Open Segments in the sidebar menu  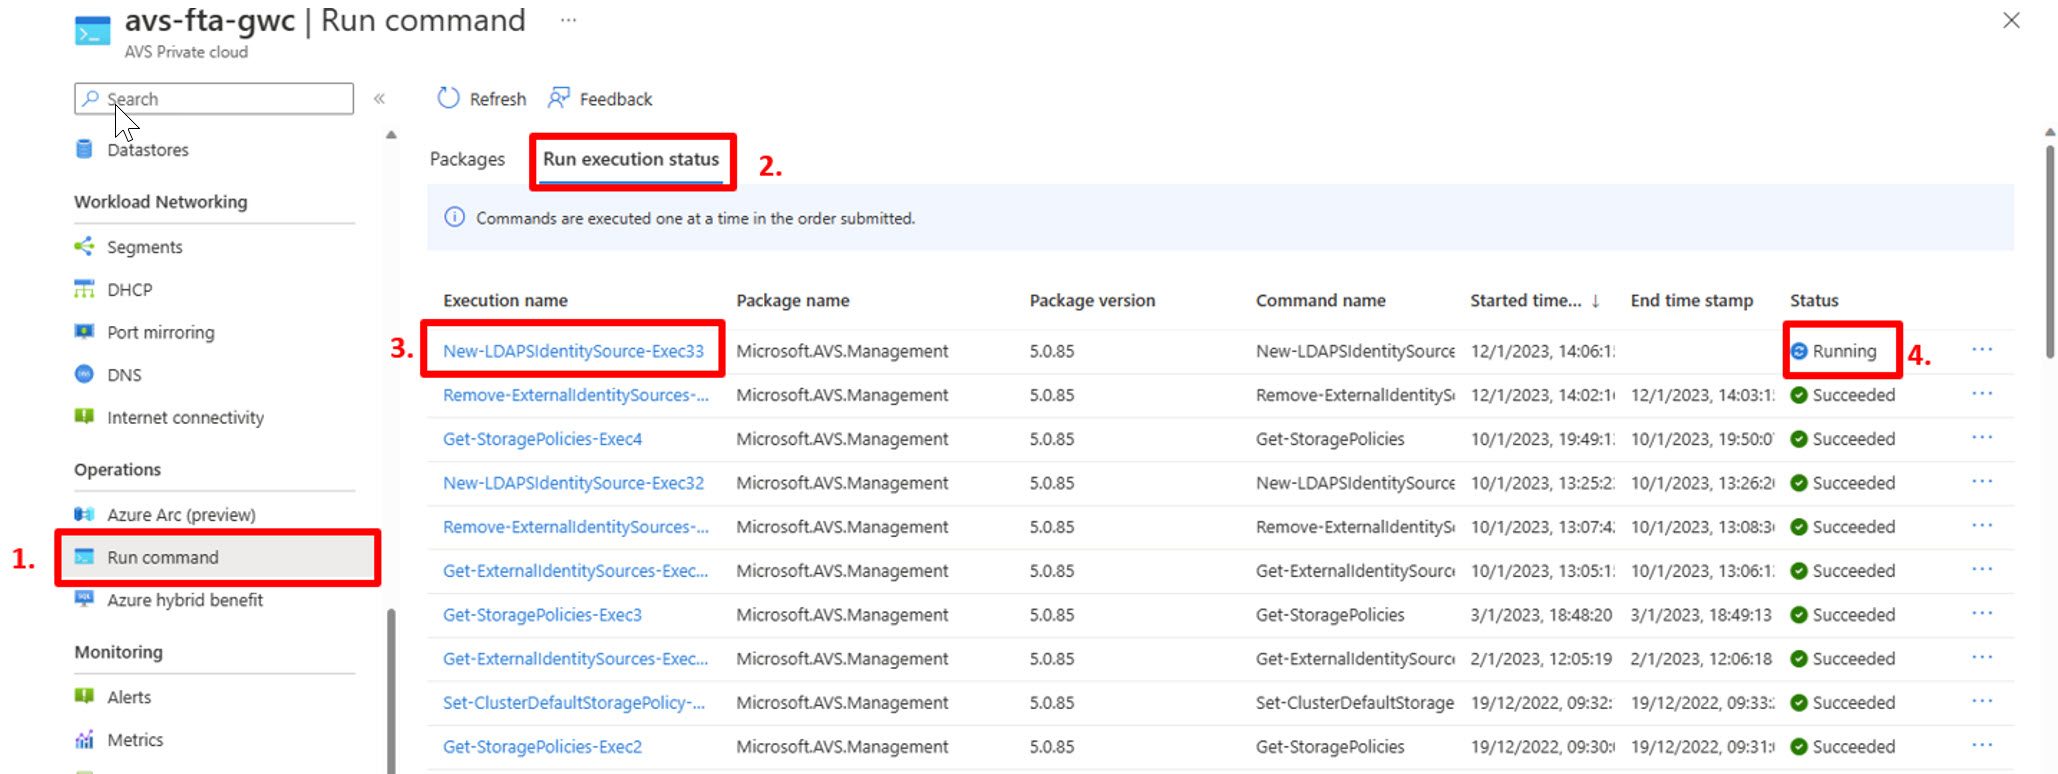point(145,246)
